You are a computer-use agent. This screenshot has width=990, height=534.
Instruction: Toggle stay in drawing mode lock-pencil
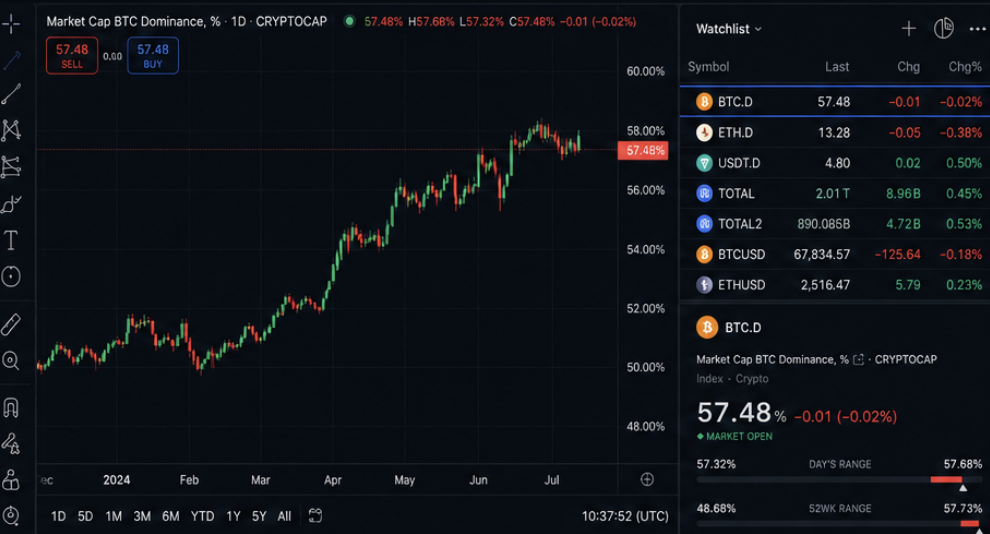[11, 444]
